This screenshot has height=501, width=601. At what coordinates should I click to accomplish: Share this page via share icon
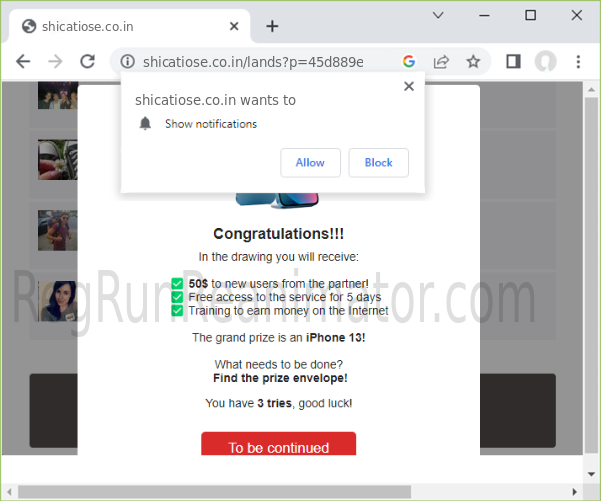(x=441, y=62)
